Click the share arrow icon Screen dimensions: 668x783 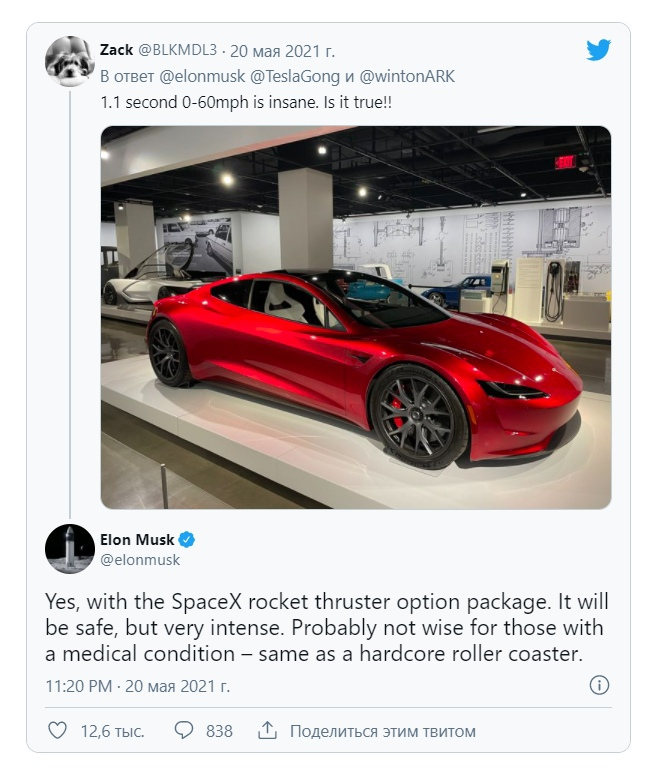click(267, 730)
